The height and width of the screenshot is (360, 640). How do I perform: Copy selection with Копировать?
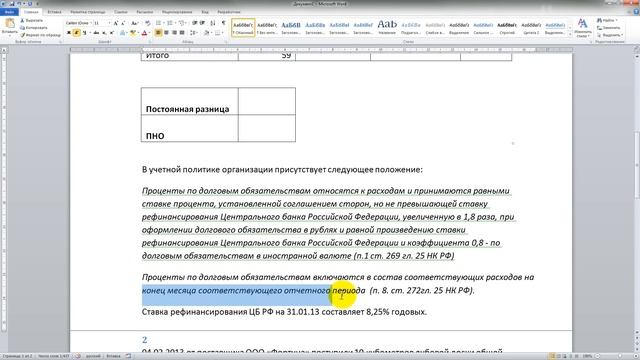(x=33, y=27)
